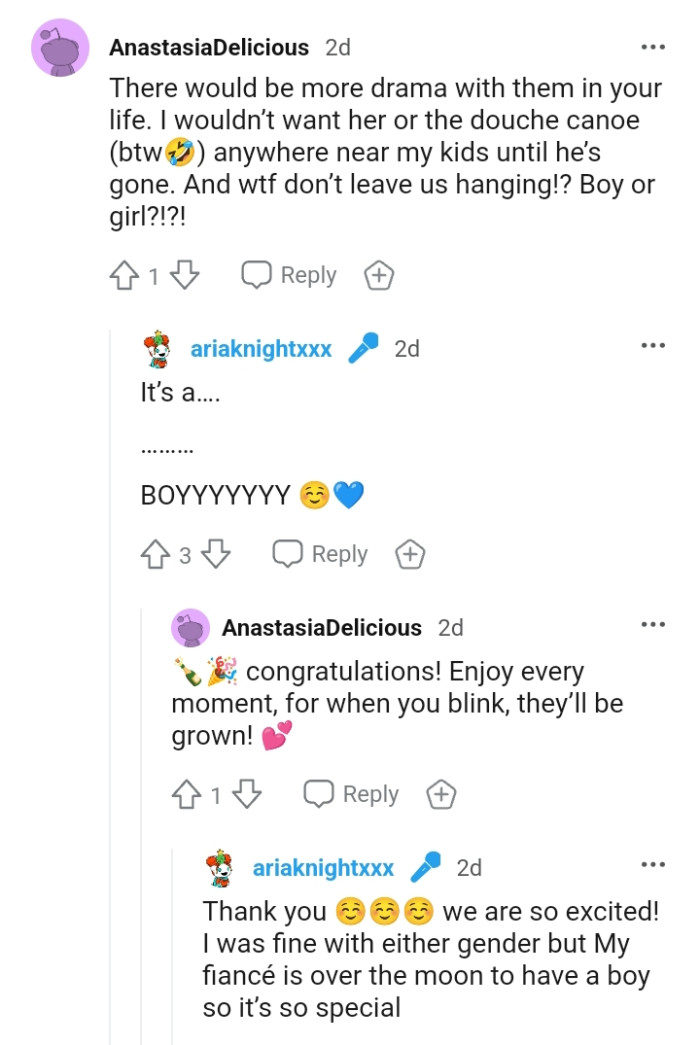The width and height of the screenshot is (700, 1045).
Task: Open ariaknightxxx's profile via their username
Action: (261, 348)
